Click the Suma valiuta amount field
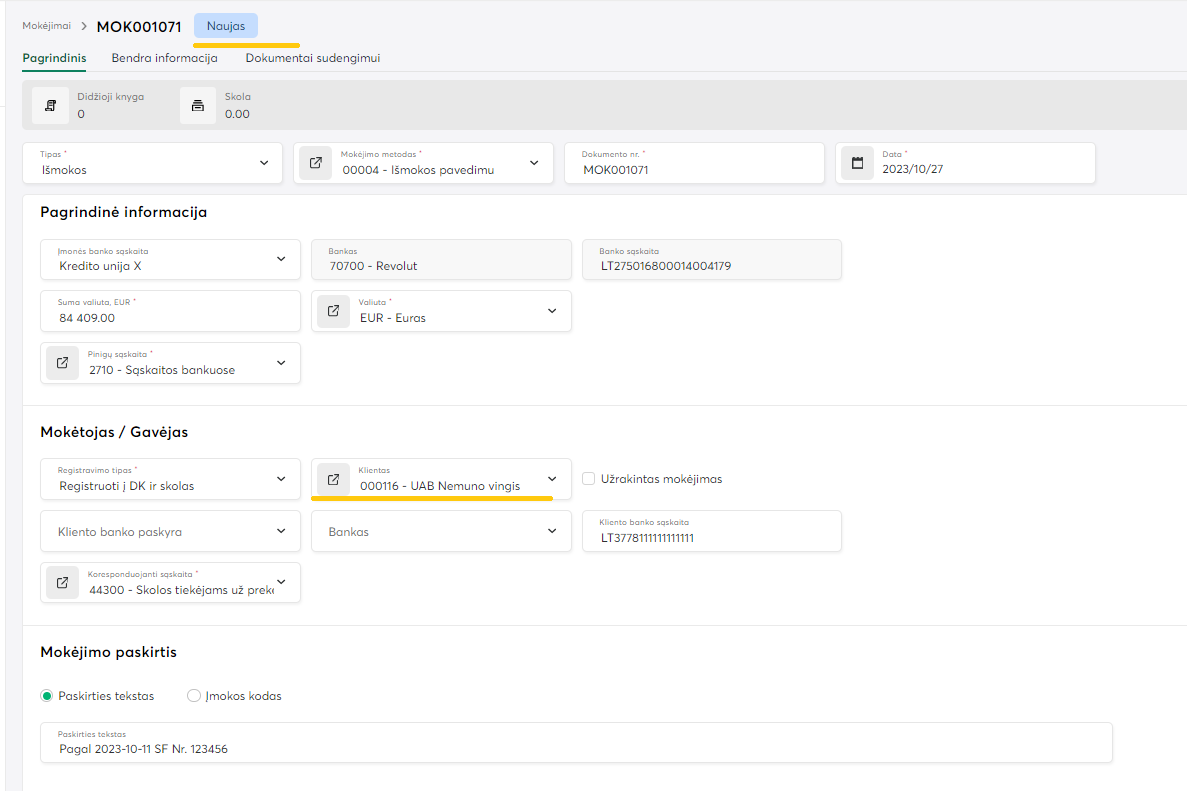The image size is (1187, 791). (170, 317)
